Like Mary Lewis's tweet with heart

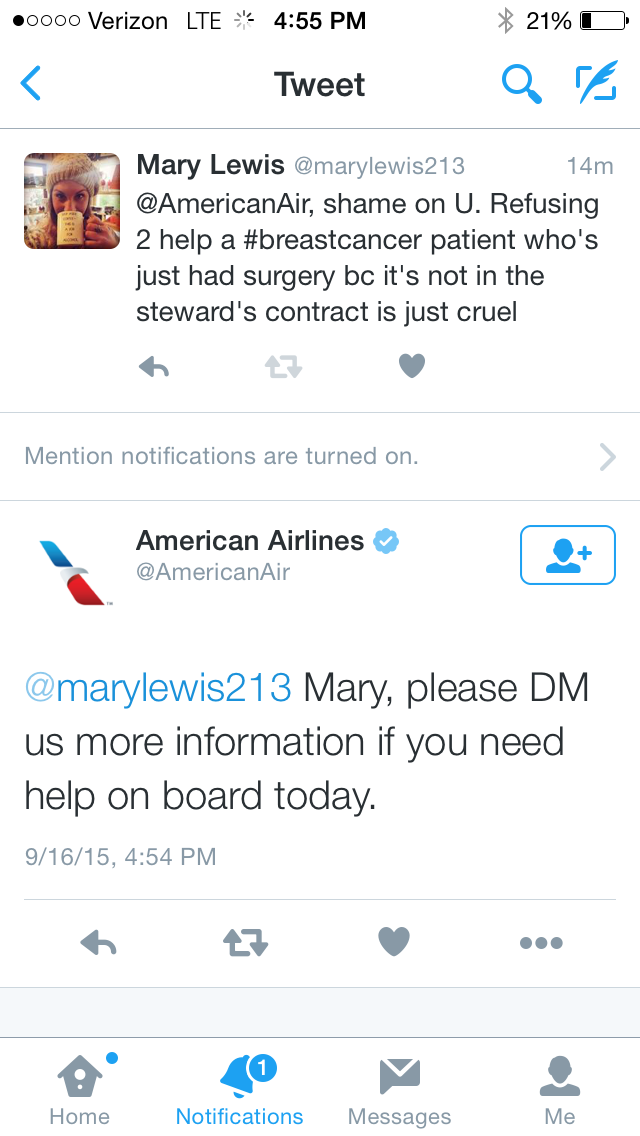(x=412, y=367)
